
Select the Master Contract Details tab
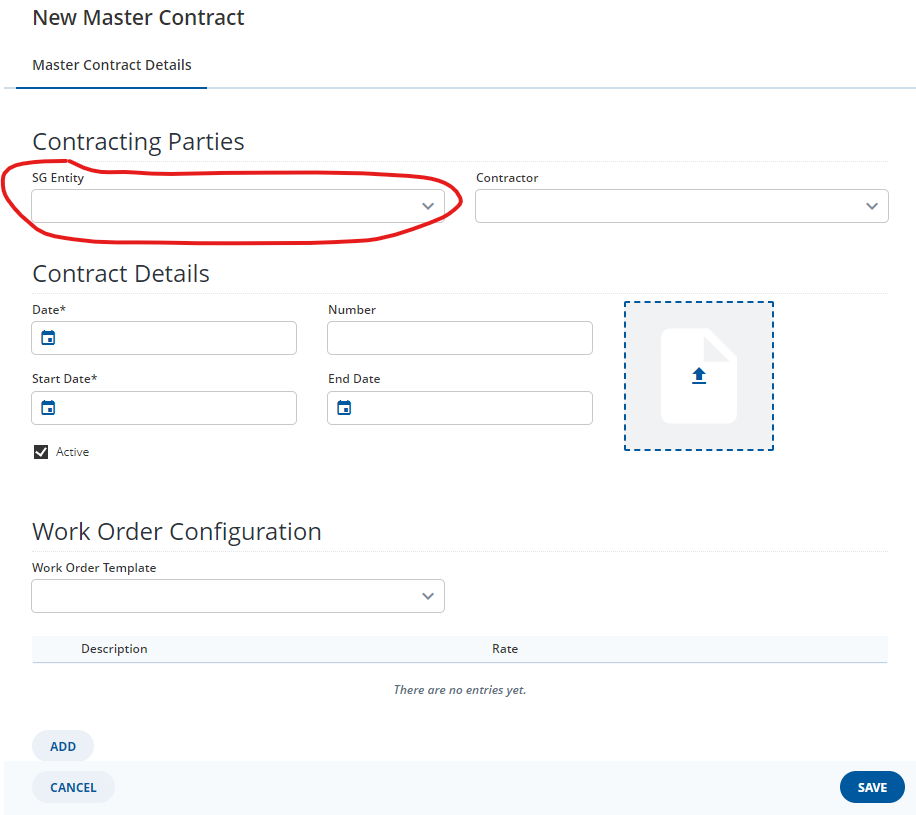[112, 65]
